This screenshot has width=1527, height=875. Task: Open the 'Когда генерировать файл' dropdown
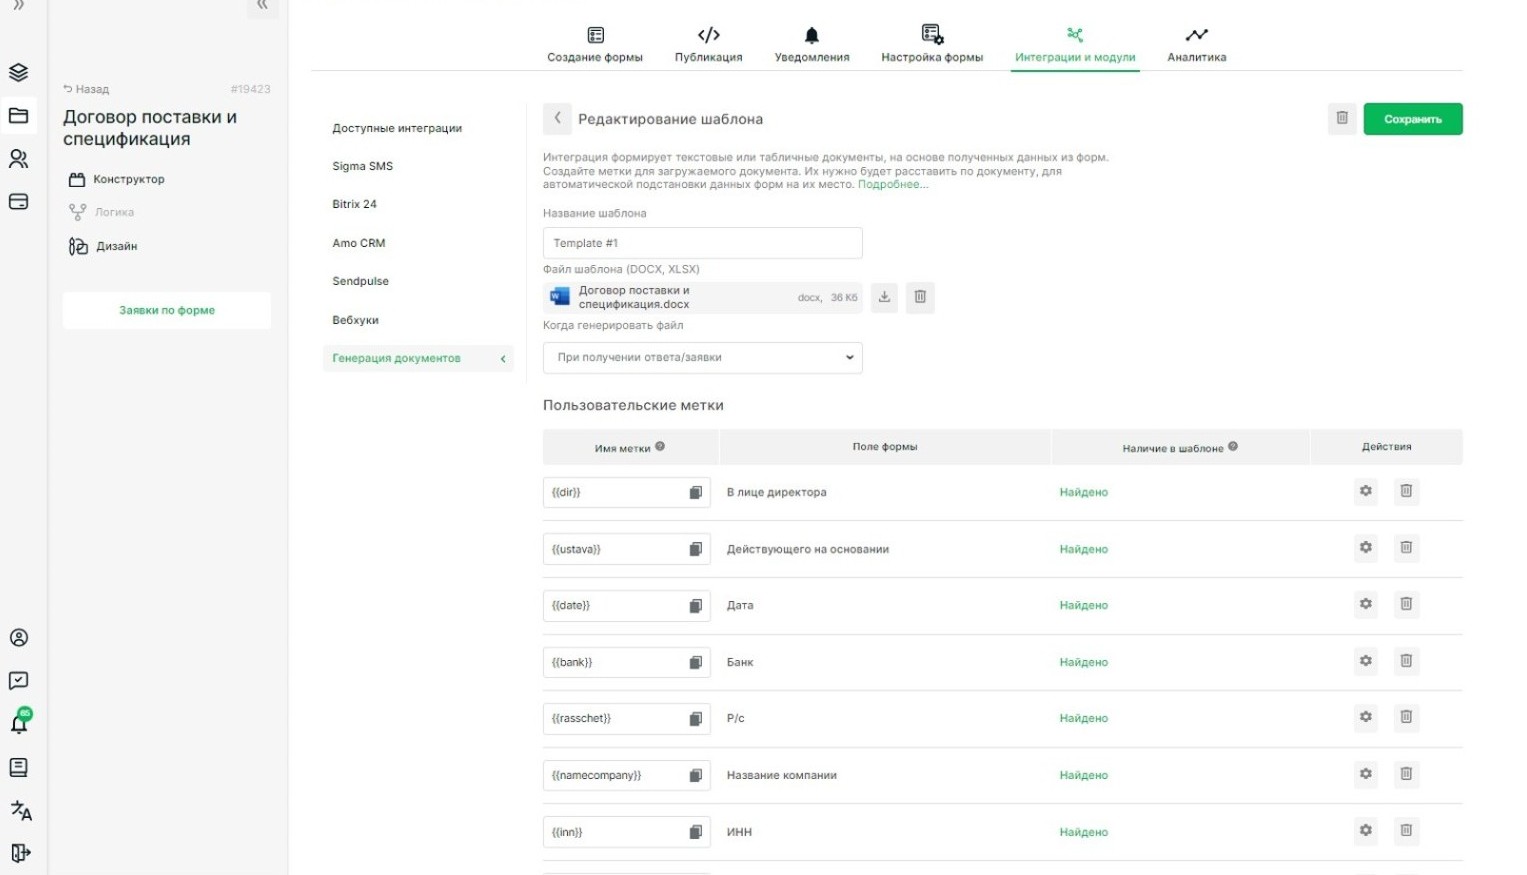tap(702, 358)
